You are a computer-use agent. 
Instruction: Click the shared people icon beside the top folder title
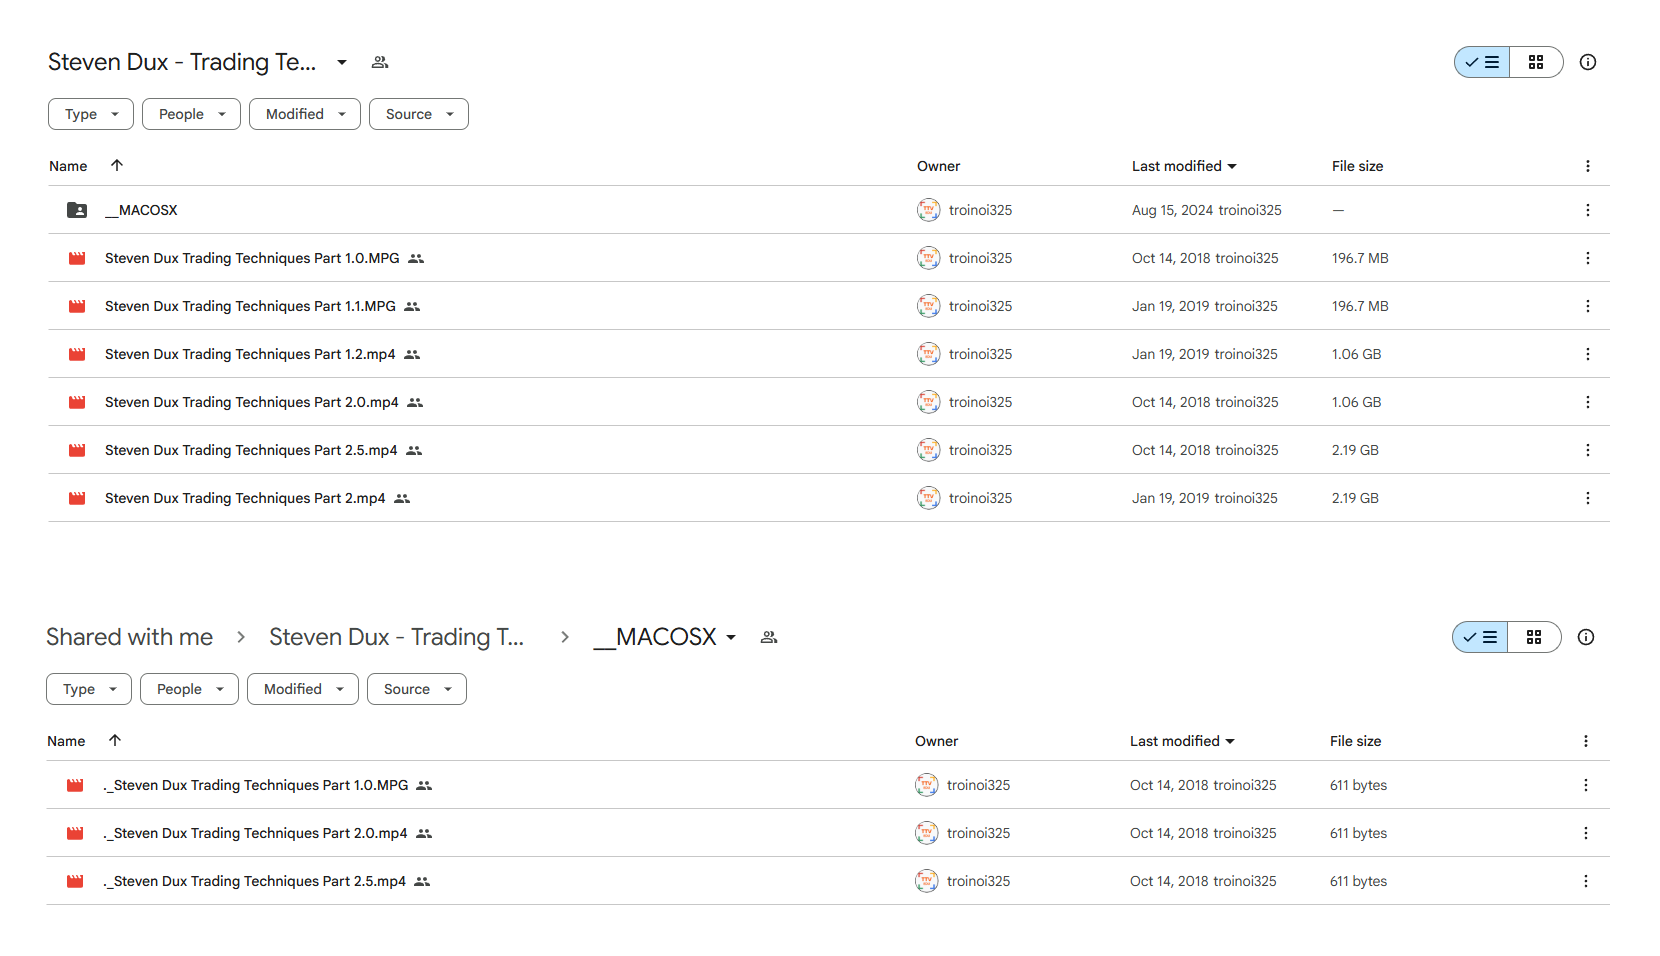coord(379,62)
